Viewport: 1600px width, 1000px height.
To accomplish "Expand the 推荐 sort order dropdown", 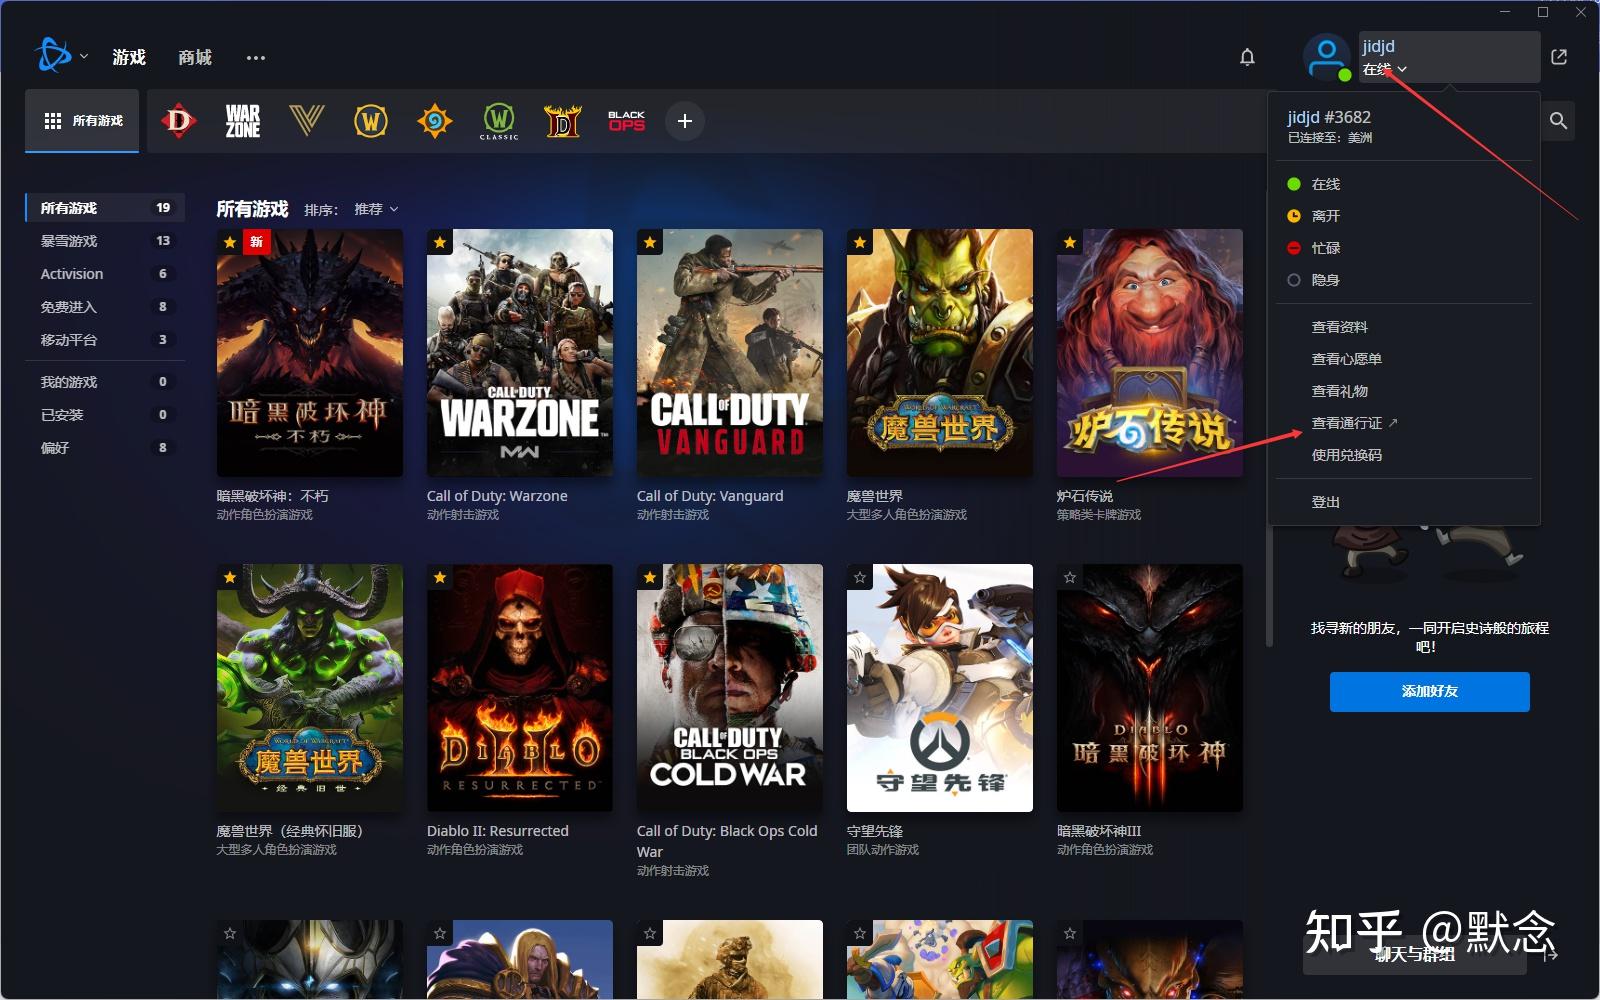I will click(376, 209).
